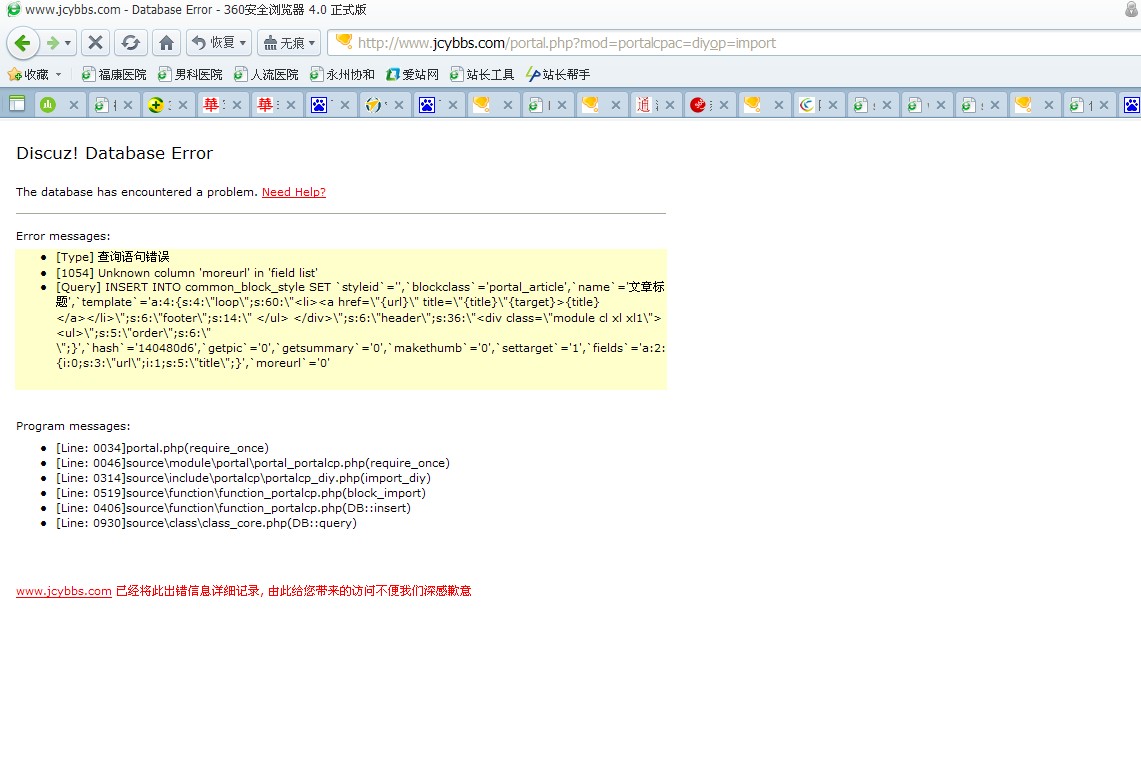Viewport: 1141px width, 758px height.
Task: Click the 360 browser logo in title bar
Action: (x=13, y=9)
